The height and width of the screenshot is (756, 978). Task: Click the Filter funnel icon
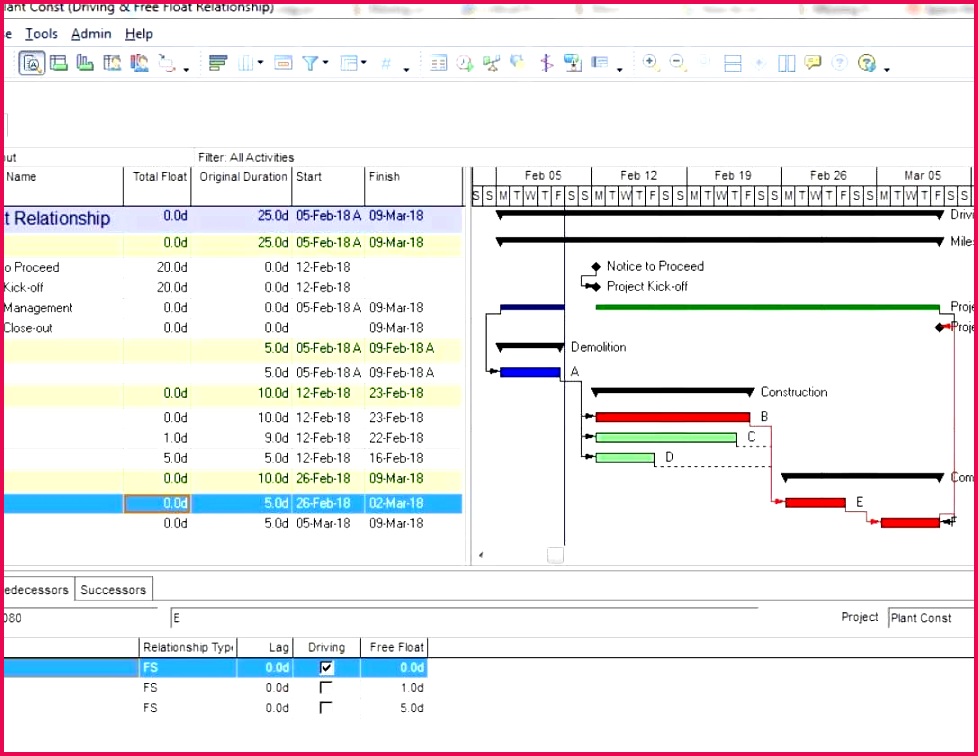click(x=311, y=64)
